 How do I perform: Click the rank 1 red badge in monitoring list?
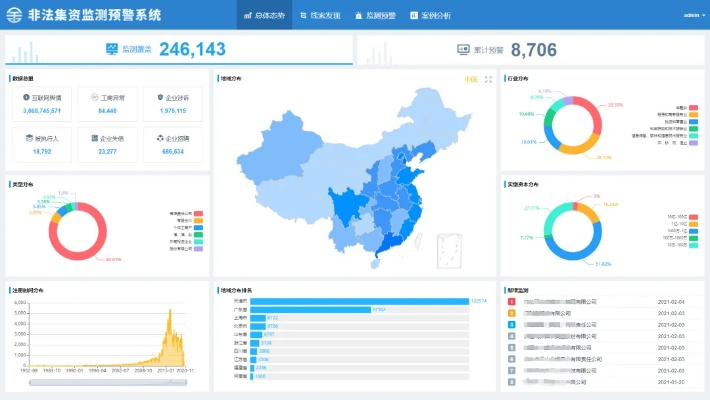tap(512, 301)
